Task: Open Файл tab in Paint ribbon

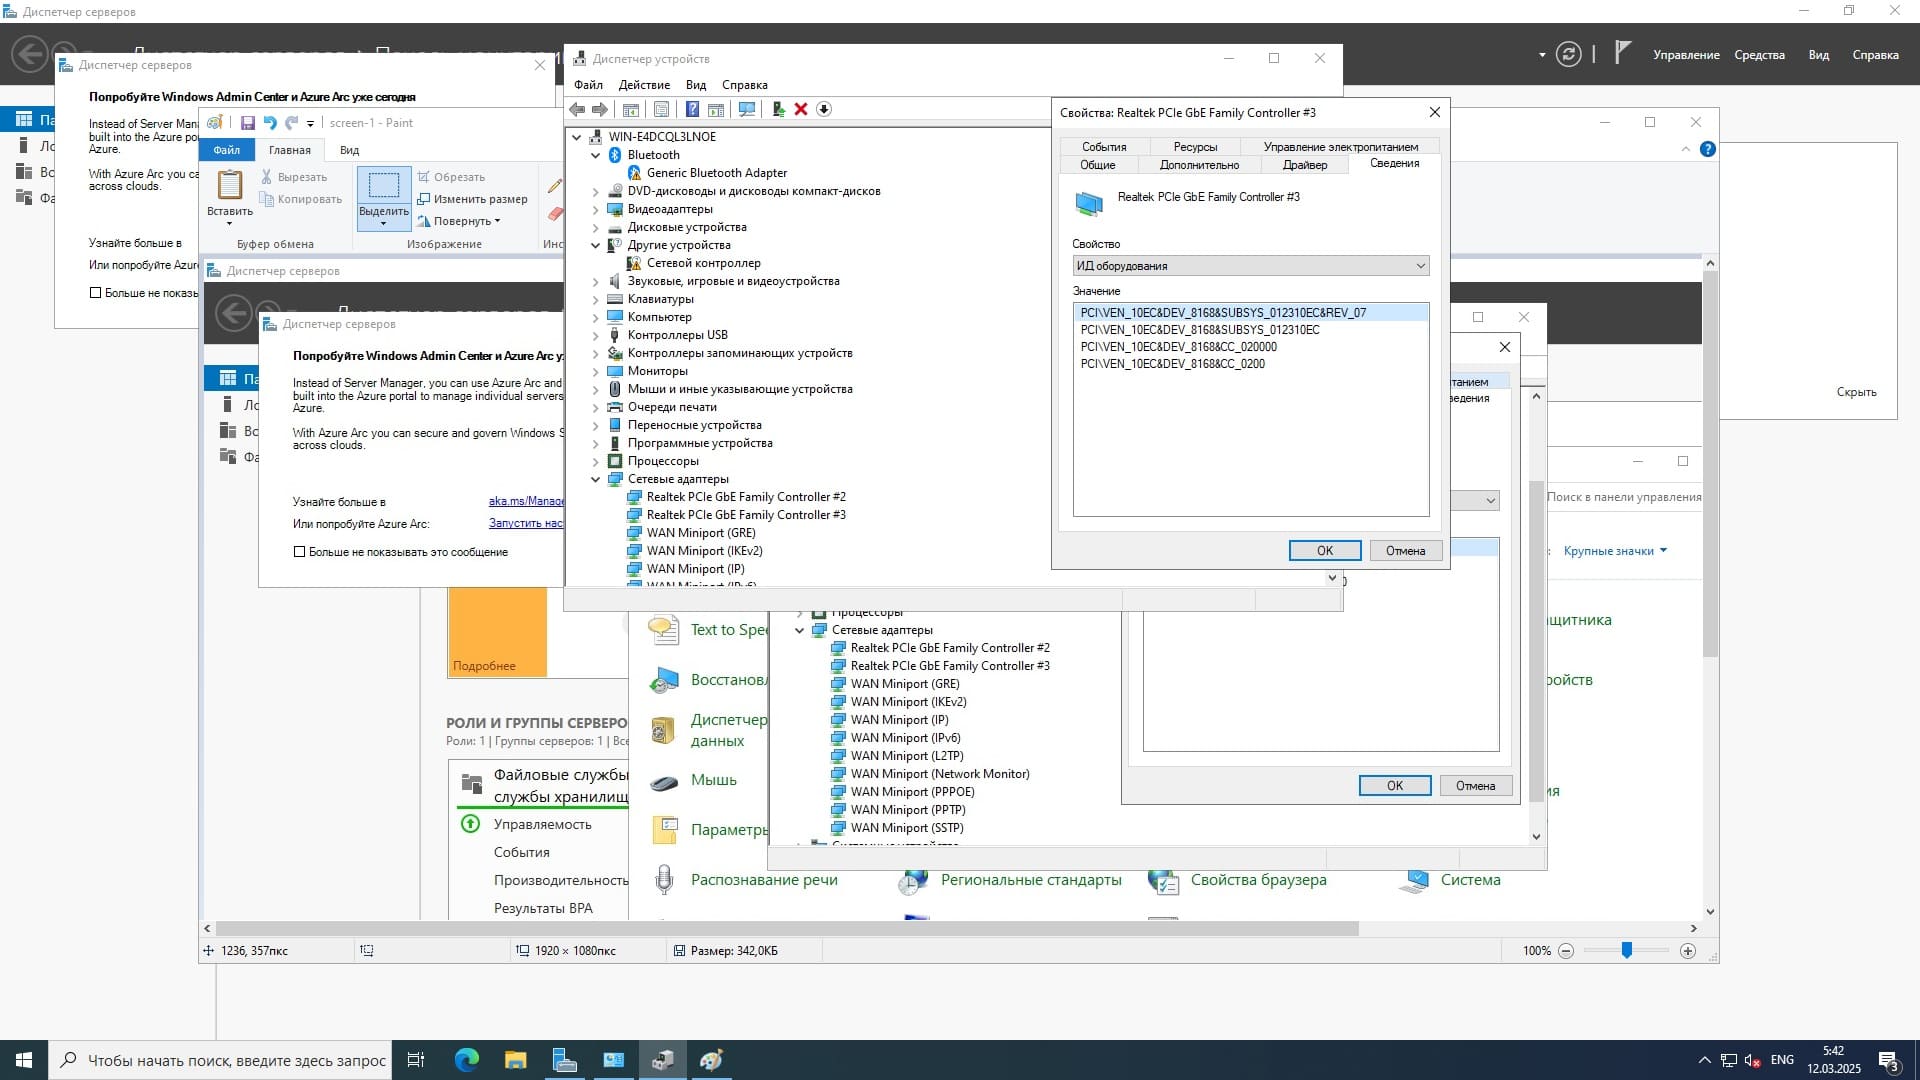Action: tap(226, 150)
